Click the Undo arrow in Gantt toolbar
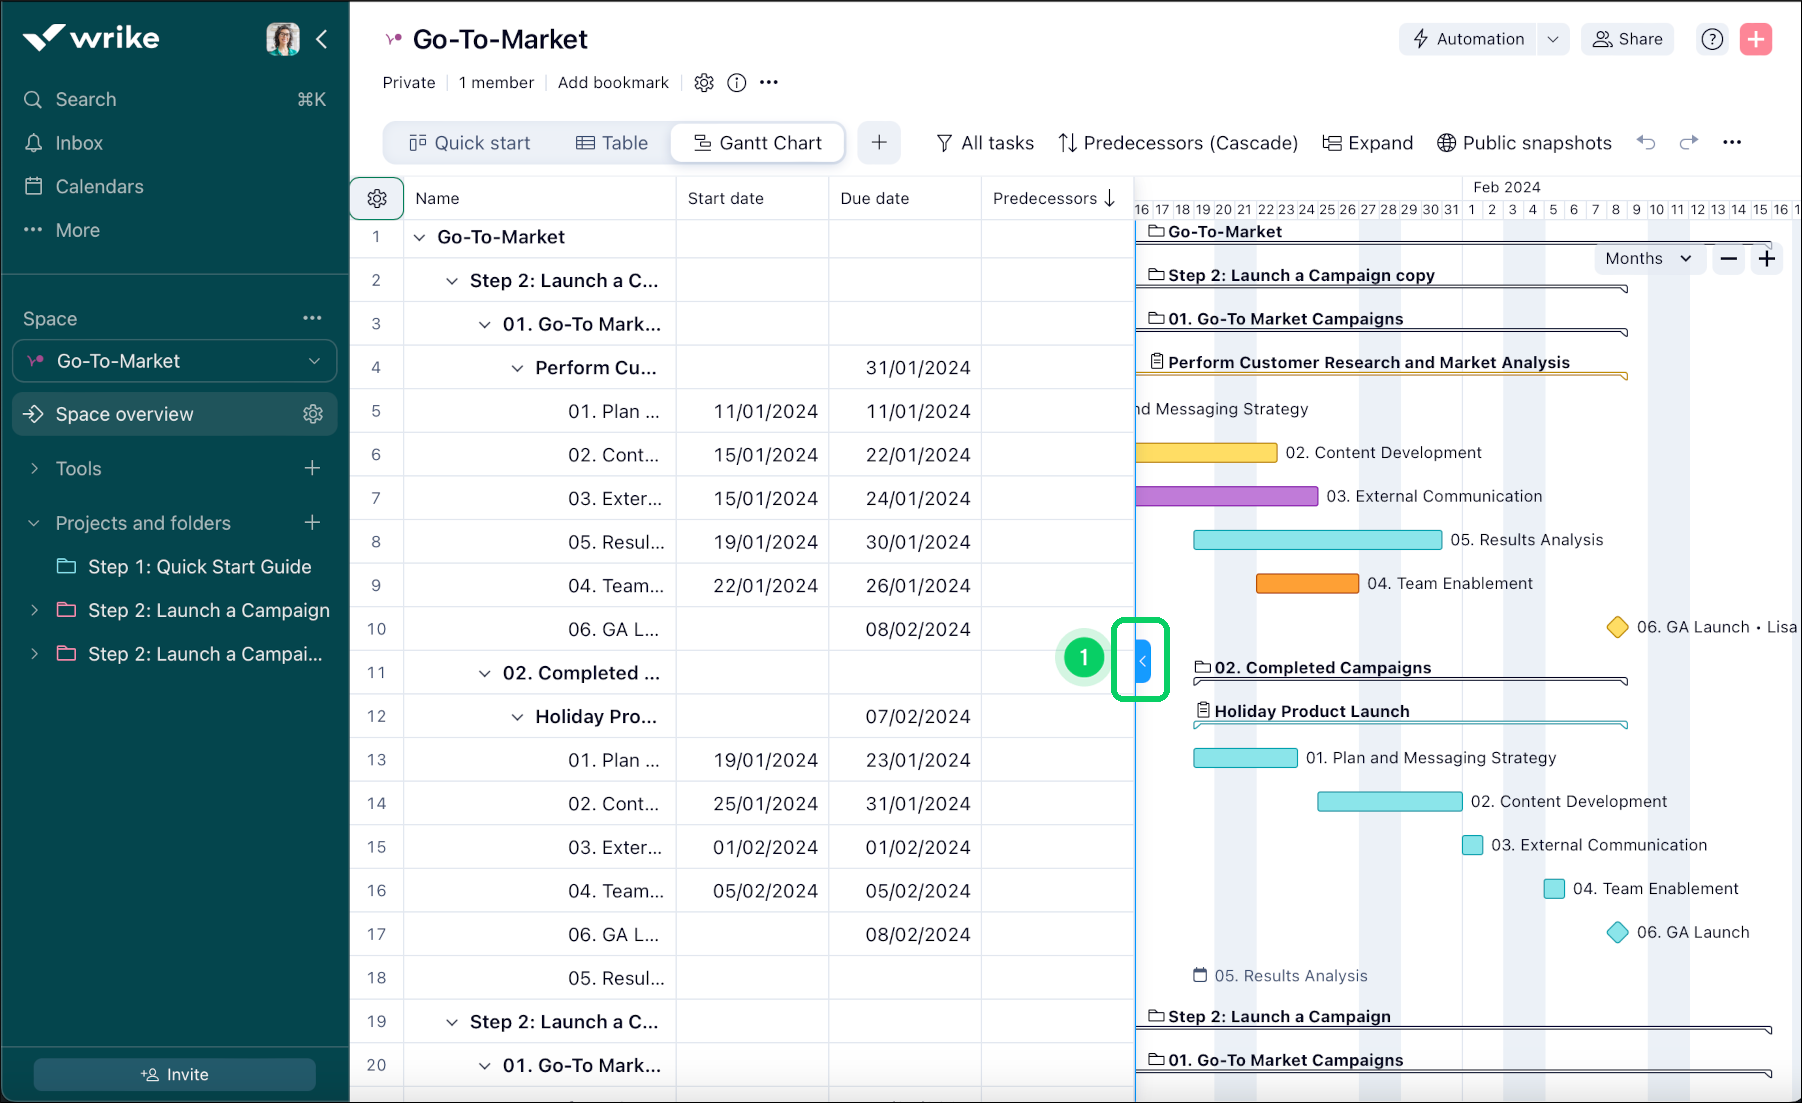The width and height of the screenshot is (1802, 1103). [x=1646, y=142]
